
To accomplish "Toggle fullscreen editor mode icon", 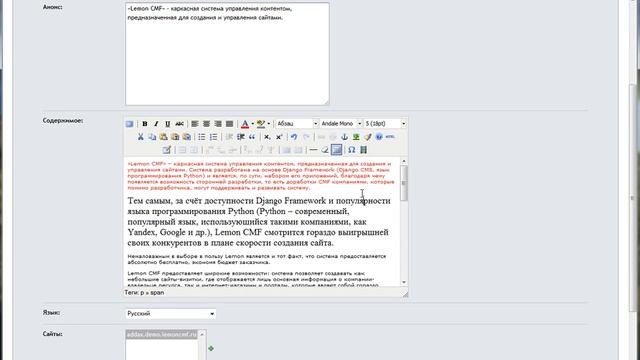I will (129, 124).
